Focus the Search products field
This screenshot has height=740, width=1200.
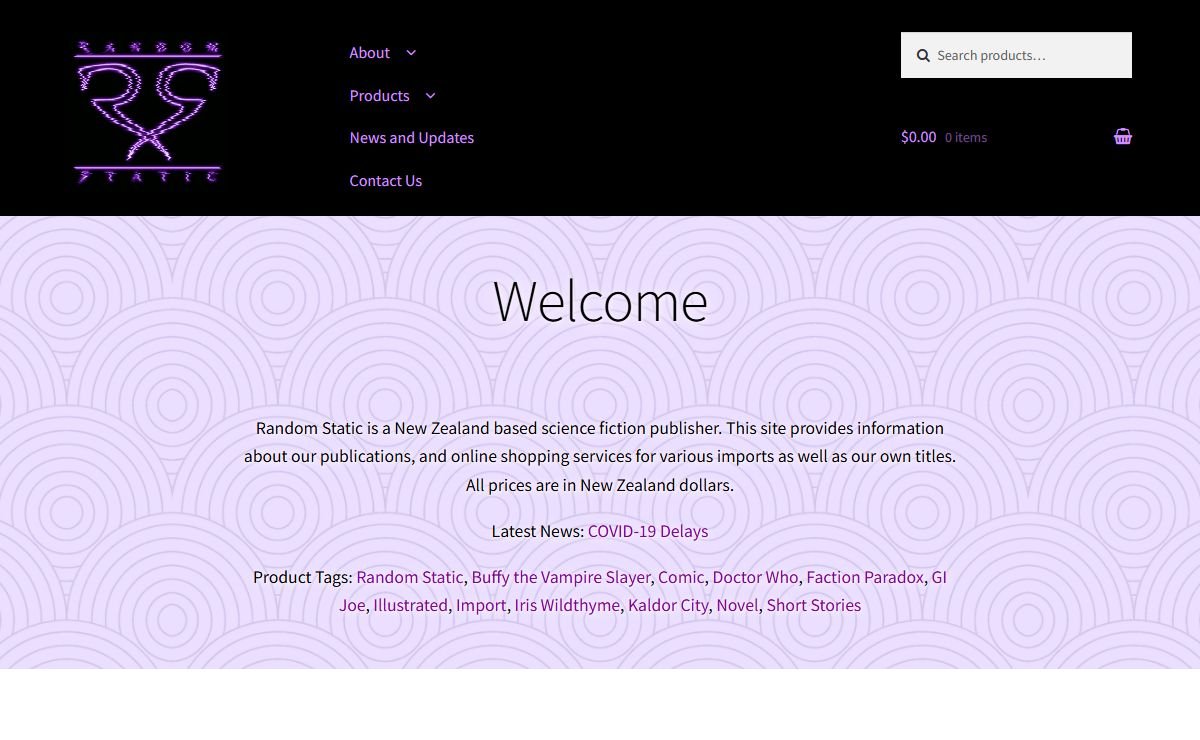pyautogui.click(x=1016, y=55)
